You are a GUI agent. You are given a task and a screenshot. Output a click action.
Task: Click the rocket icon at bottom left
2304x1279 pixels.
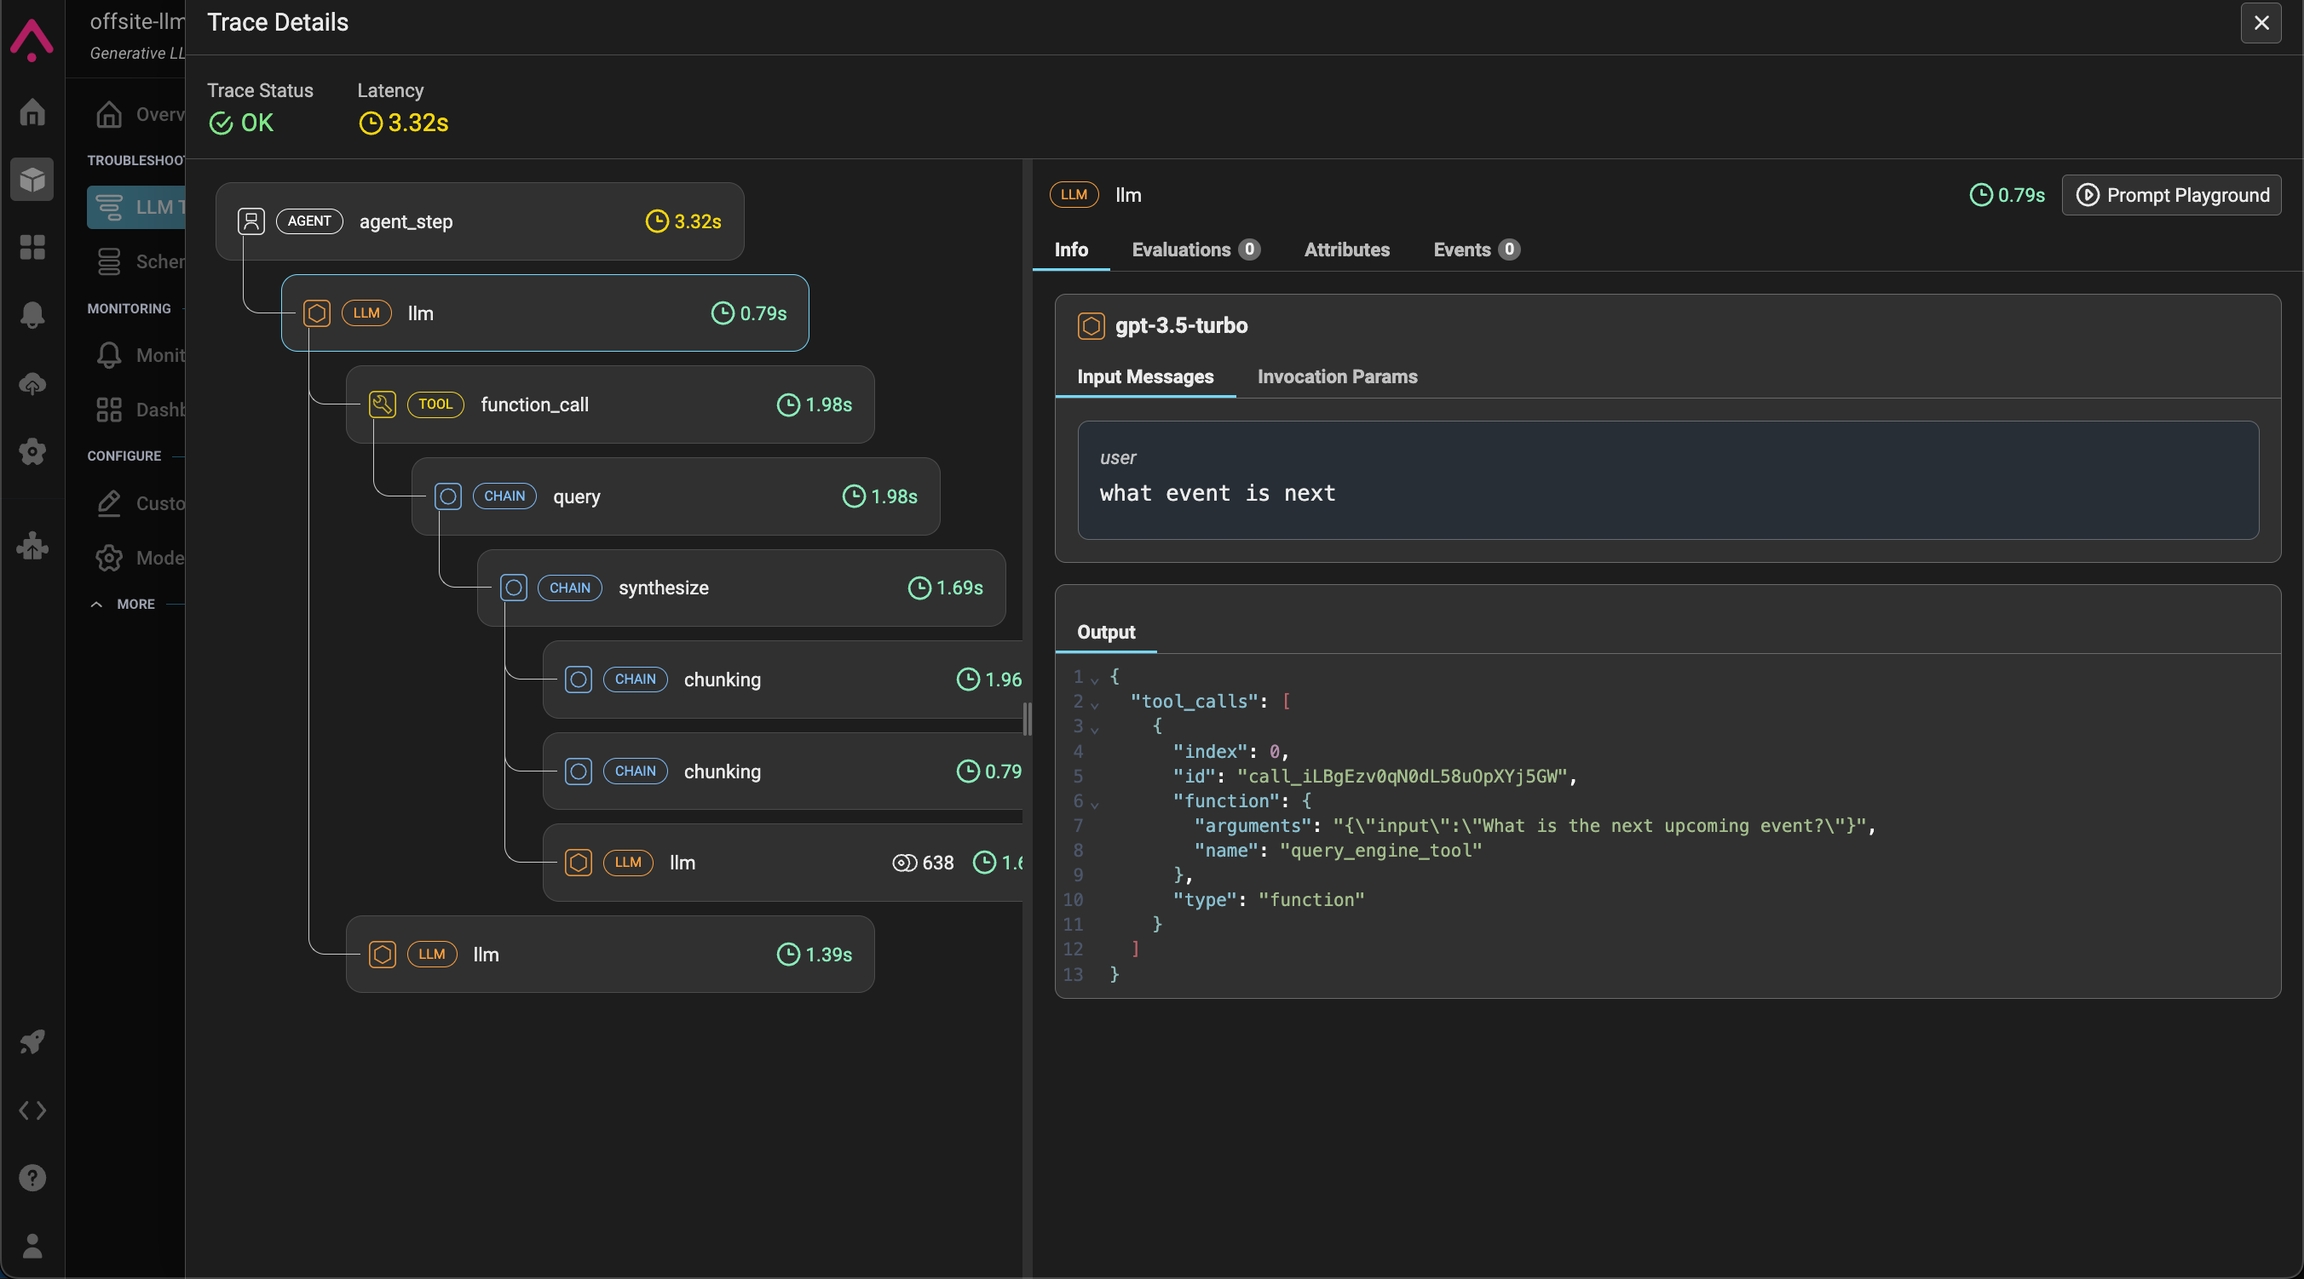(x=32, y=1042)
